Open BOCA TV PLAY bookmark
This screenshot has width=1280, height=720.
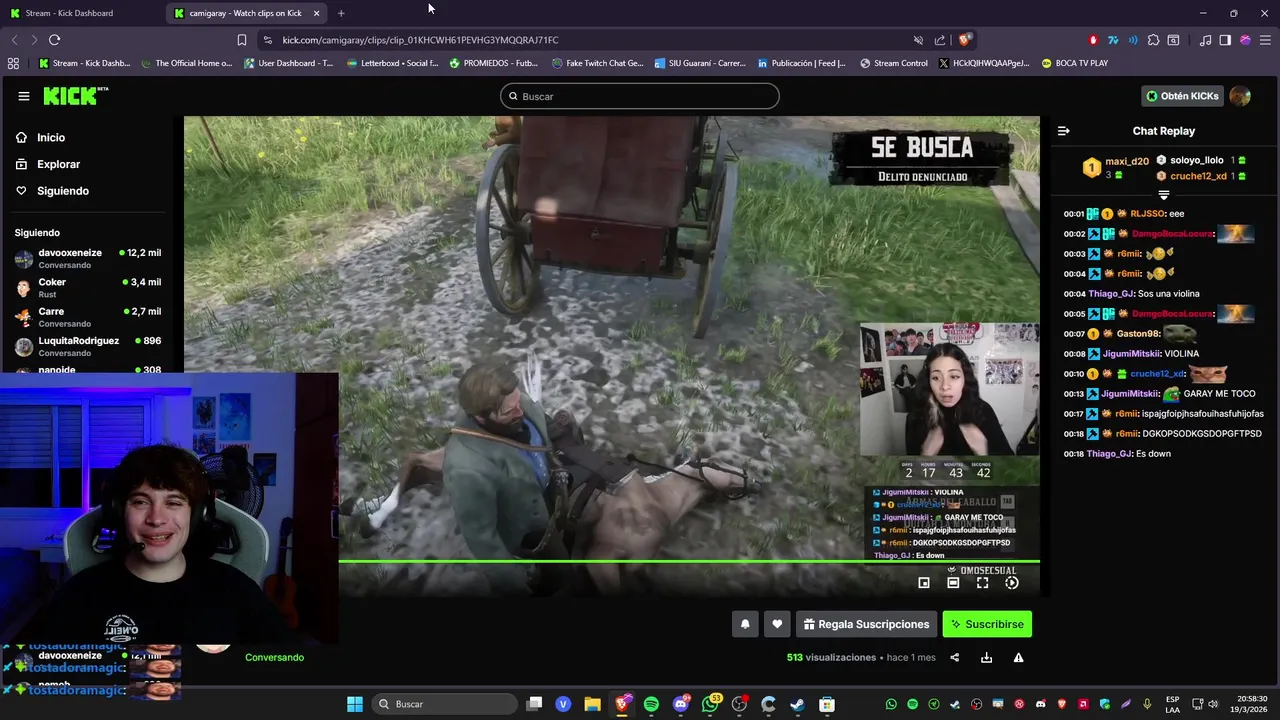click(x=1075, y=63)
